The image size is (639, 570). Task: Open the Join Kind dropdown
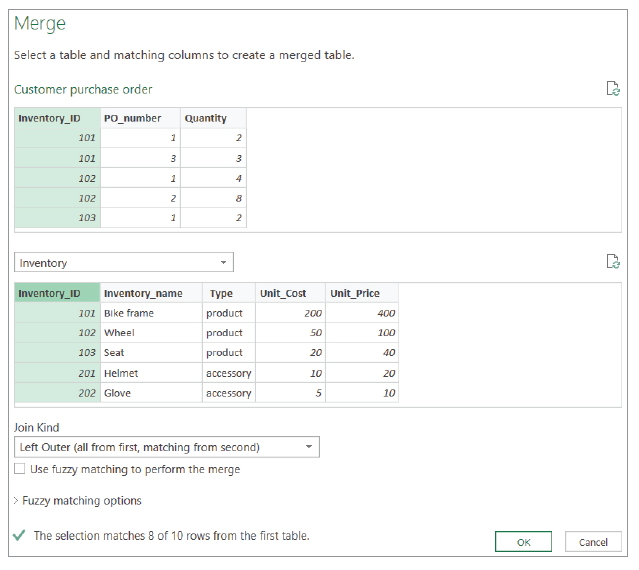point(168,447)
